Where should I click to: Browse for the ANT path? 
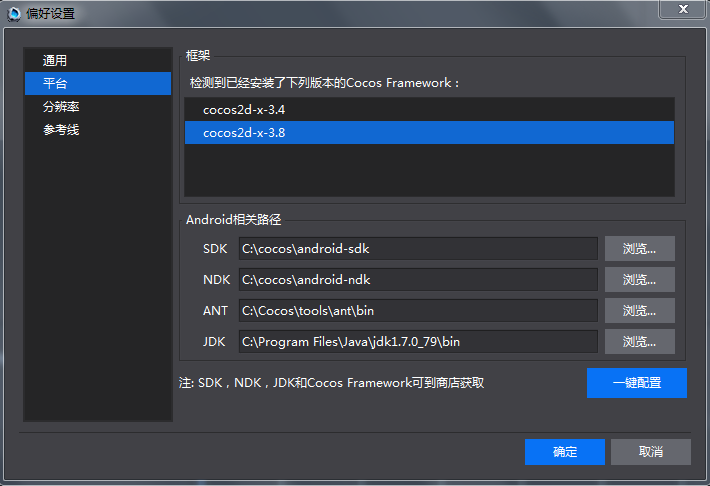[639, 311]
